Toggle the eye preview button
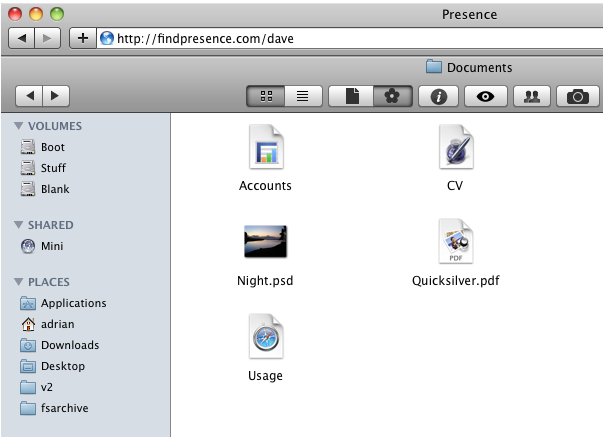The image size is (604, 438). click(x=485, y=96)
